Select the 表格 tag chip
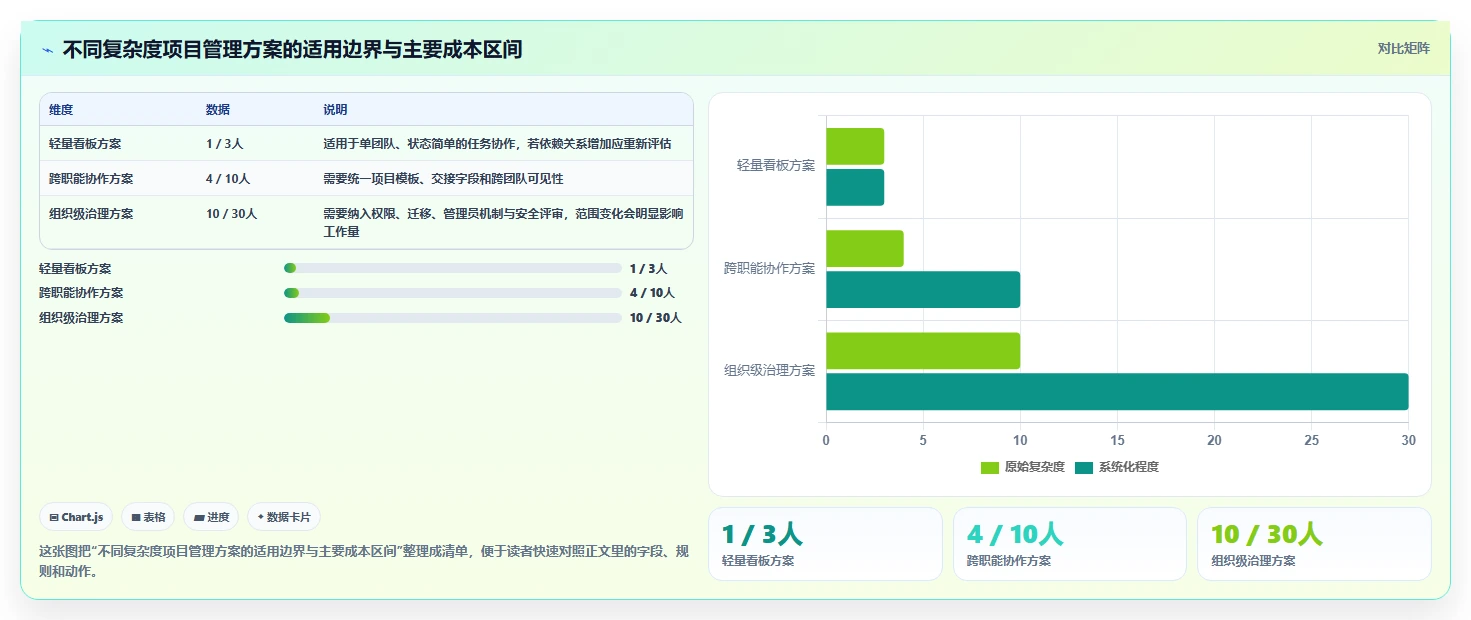 (x=148, y=517)
